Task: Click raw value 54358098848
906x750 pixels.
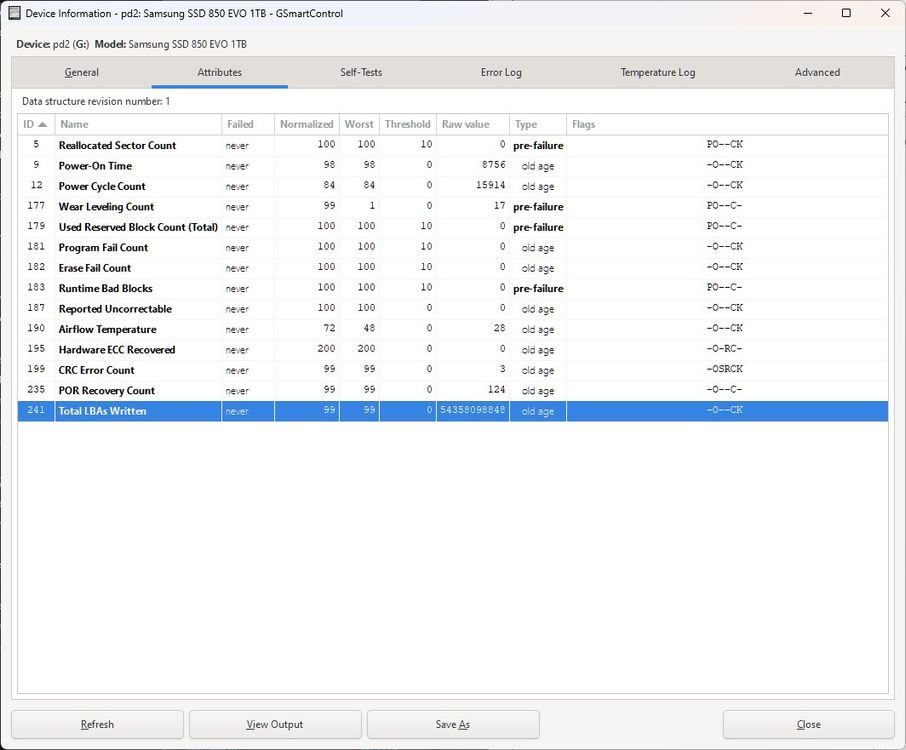Action: tap(473, 410)
